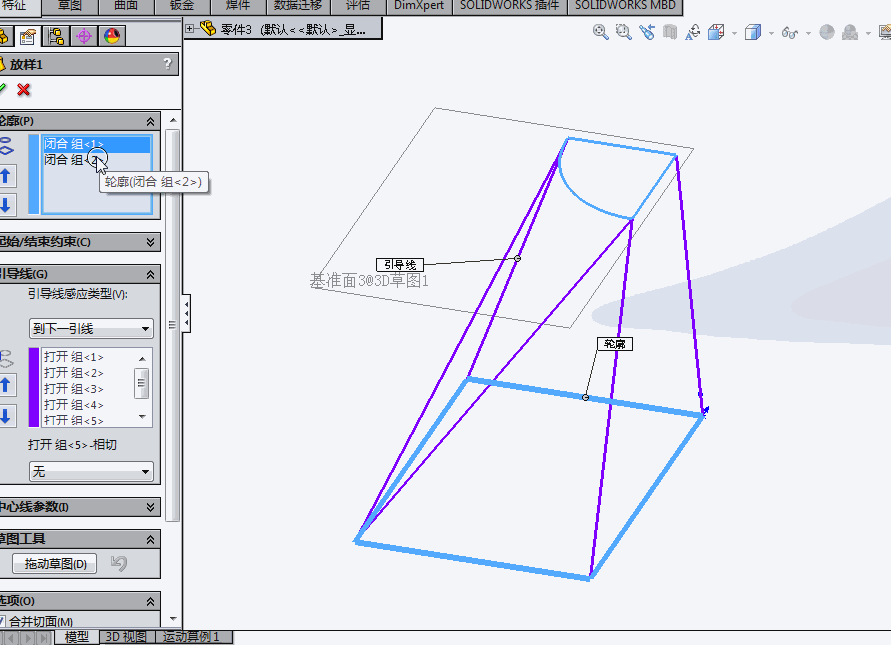
Task: Expand 起始/结束约束(C) section
Action: 150,242
